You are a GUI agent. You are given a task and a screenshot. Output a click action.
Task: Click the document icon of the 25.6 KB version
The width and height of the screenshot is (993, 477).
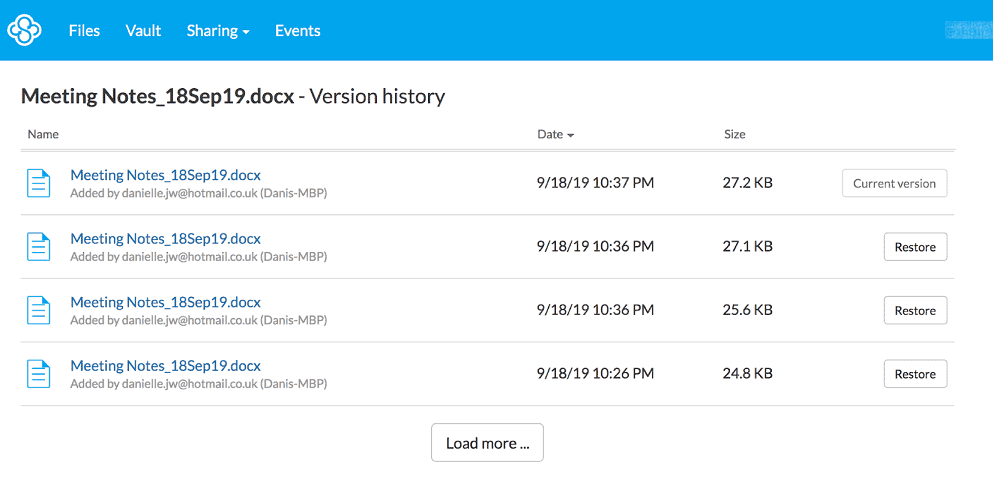(x=38, y=310)
